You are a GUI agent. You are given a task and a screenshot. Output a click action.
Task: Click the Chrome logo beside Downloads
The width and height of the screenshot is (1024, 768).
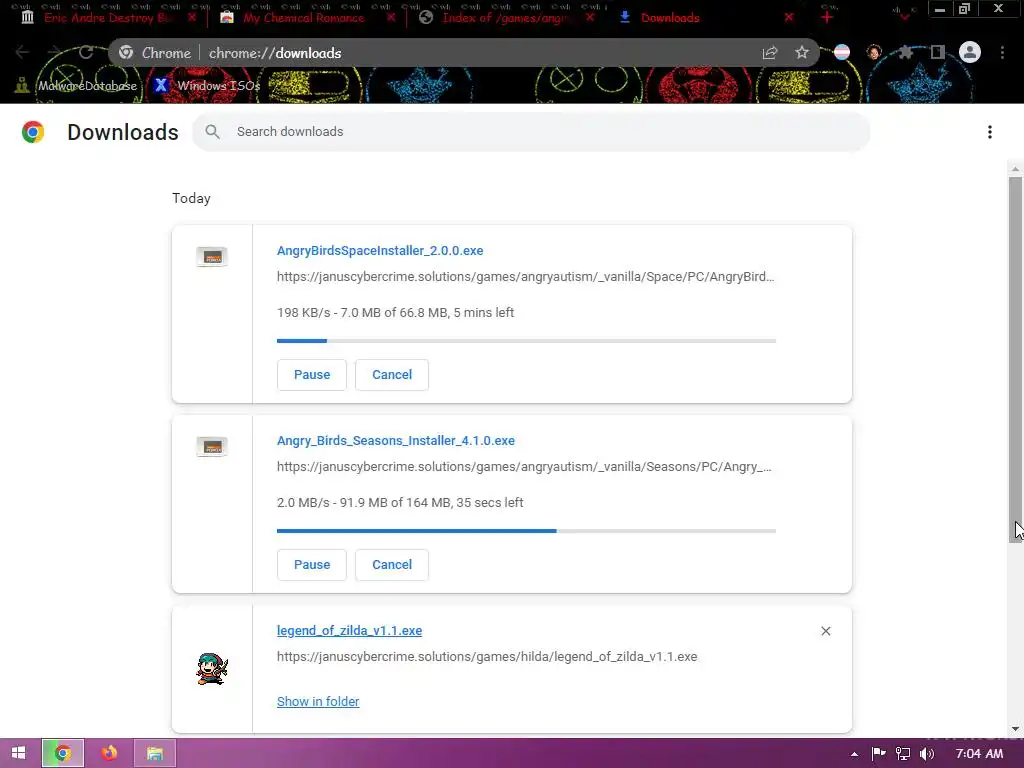point(33,132)
